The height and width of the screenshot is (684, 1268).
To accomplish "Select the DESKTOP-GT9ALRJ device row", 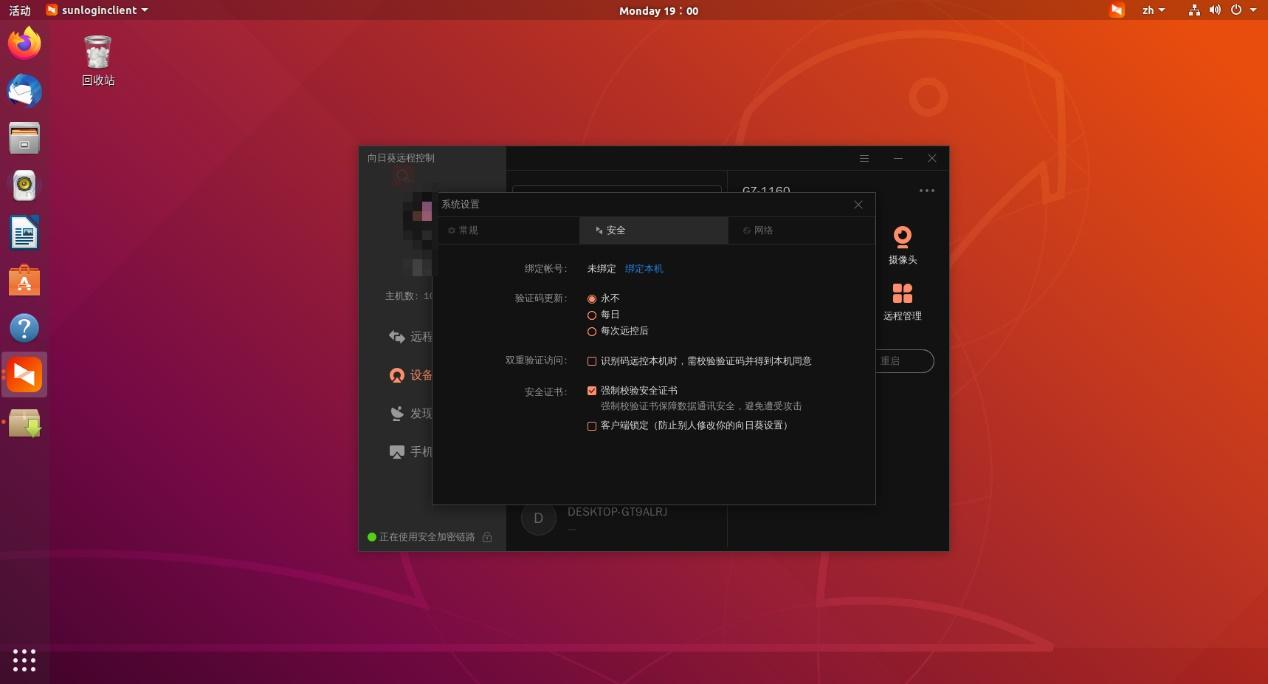I will point(617,518).
